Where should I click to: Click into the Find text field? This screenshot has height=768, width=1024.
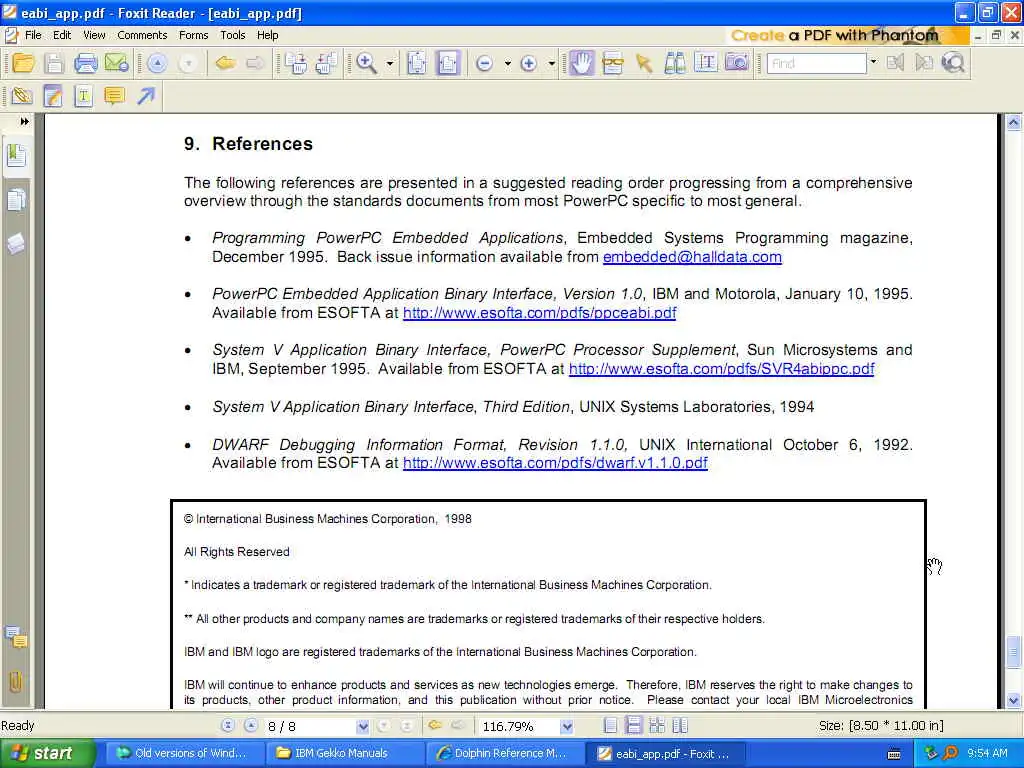coord(816,63)
